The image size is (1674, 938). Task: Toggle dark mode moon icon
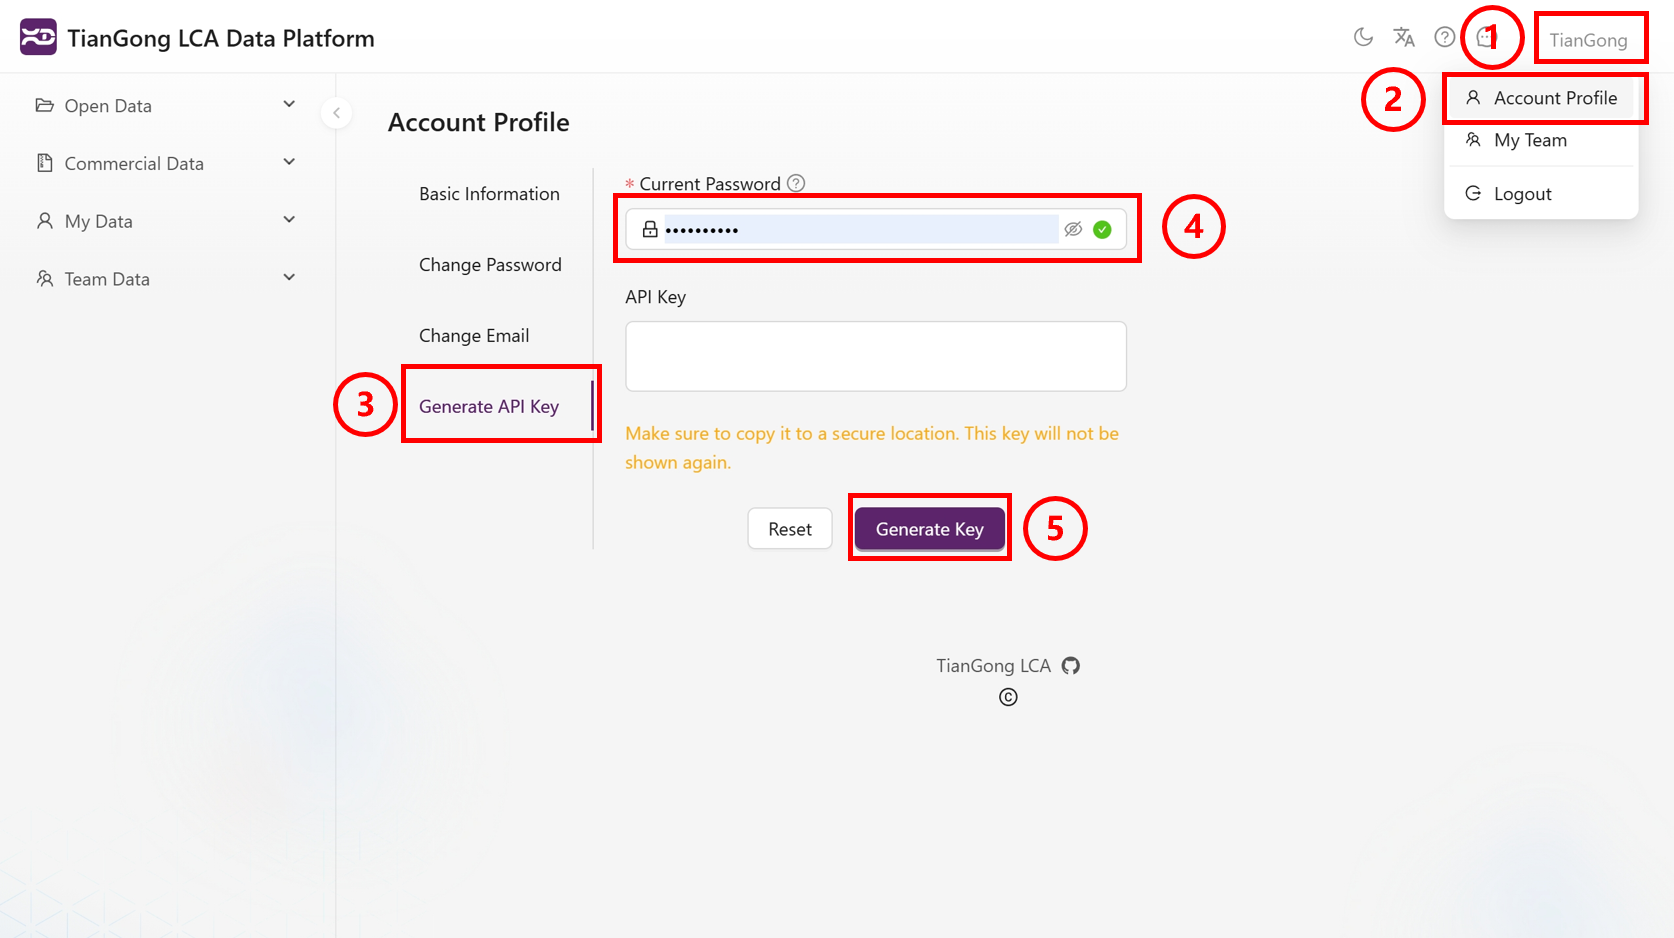(x=1363, y=38)
